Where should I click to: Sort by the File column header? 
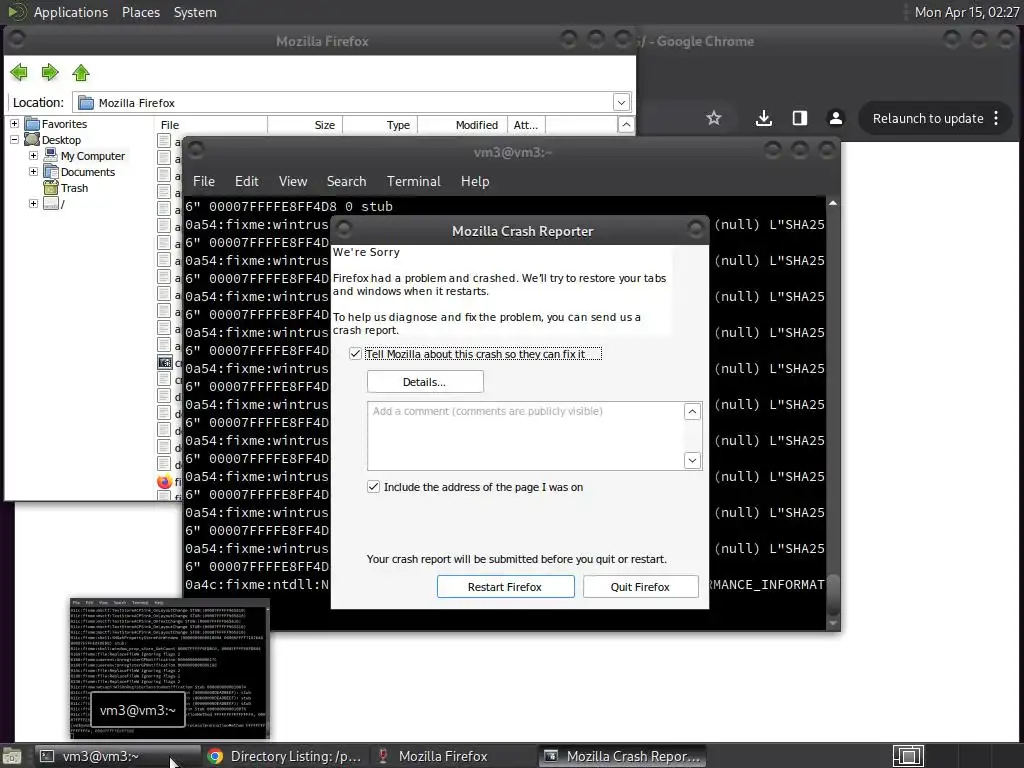pos(211,125)
